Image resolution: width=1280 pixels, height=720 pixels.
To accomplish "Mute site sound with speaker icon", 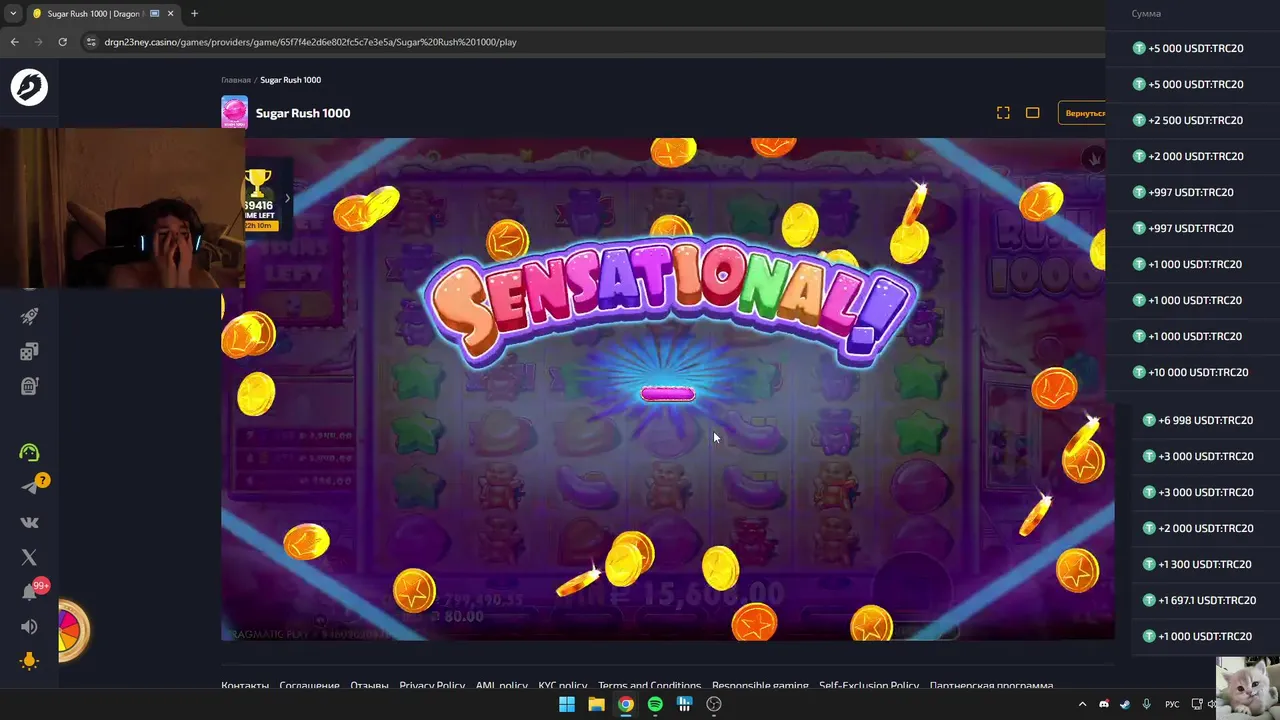I will tap(29, 627).
